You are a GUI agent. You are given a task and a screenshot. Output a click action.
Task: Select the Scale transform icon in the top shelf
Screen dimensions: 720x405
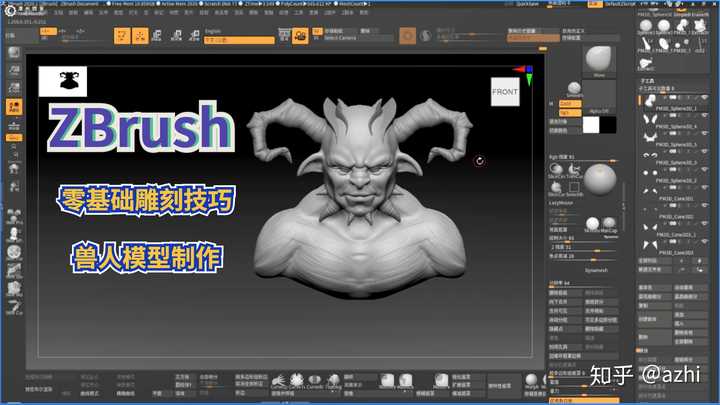pyautogui.click(x=176, y=35)
